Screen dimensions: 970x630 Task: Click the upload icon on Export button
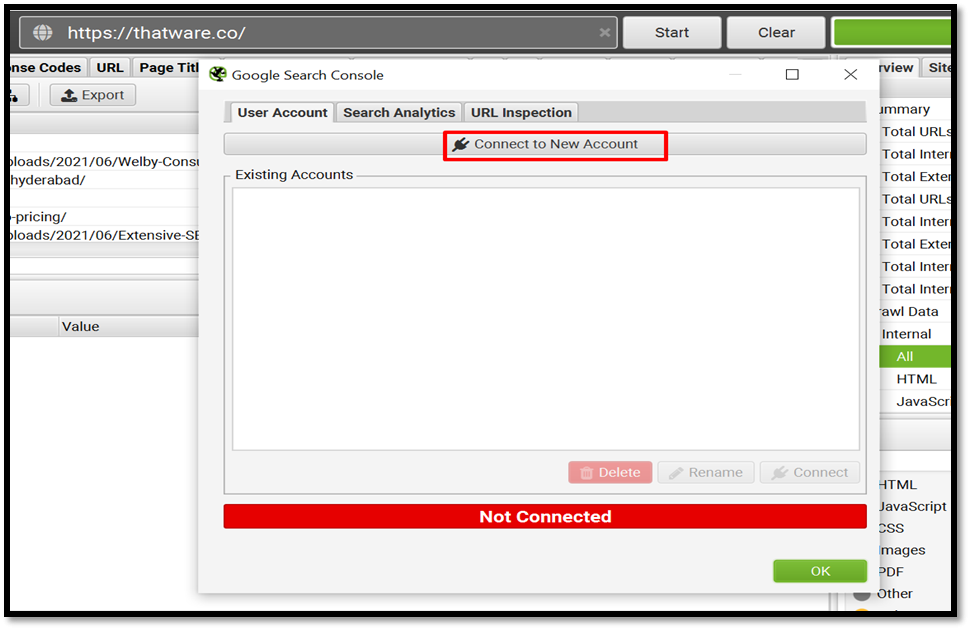pyautogui.click(x=69, y=95)
